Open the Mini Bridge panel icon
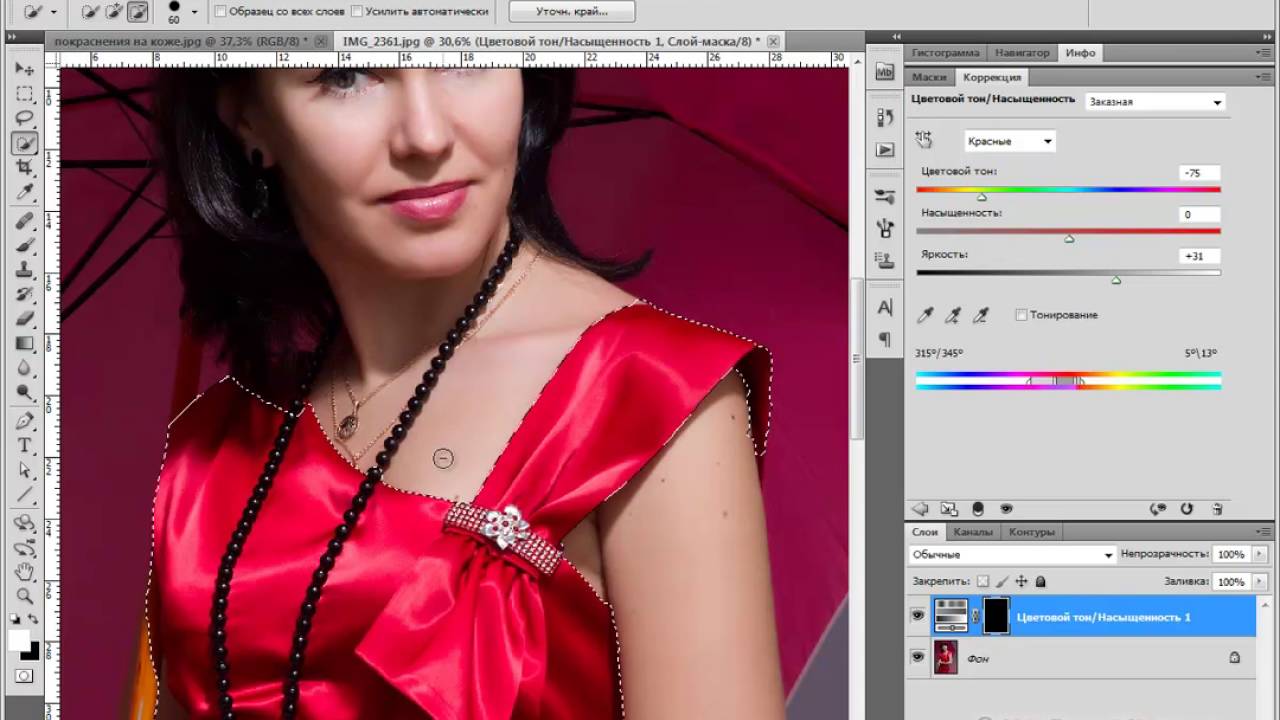Image resolution: width=1280 pixels, height=720 pixels. tap(885, 71)
